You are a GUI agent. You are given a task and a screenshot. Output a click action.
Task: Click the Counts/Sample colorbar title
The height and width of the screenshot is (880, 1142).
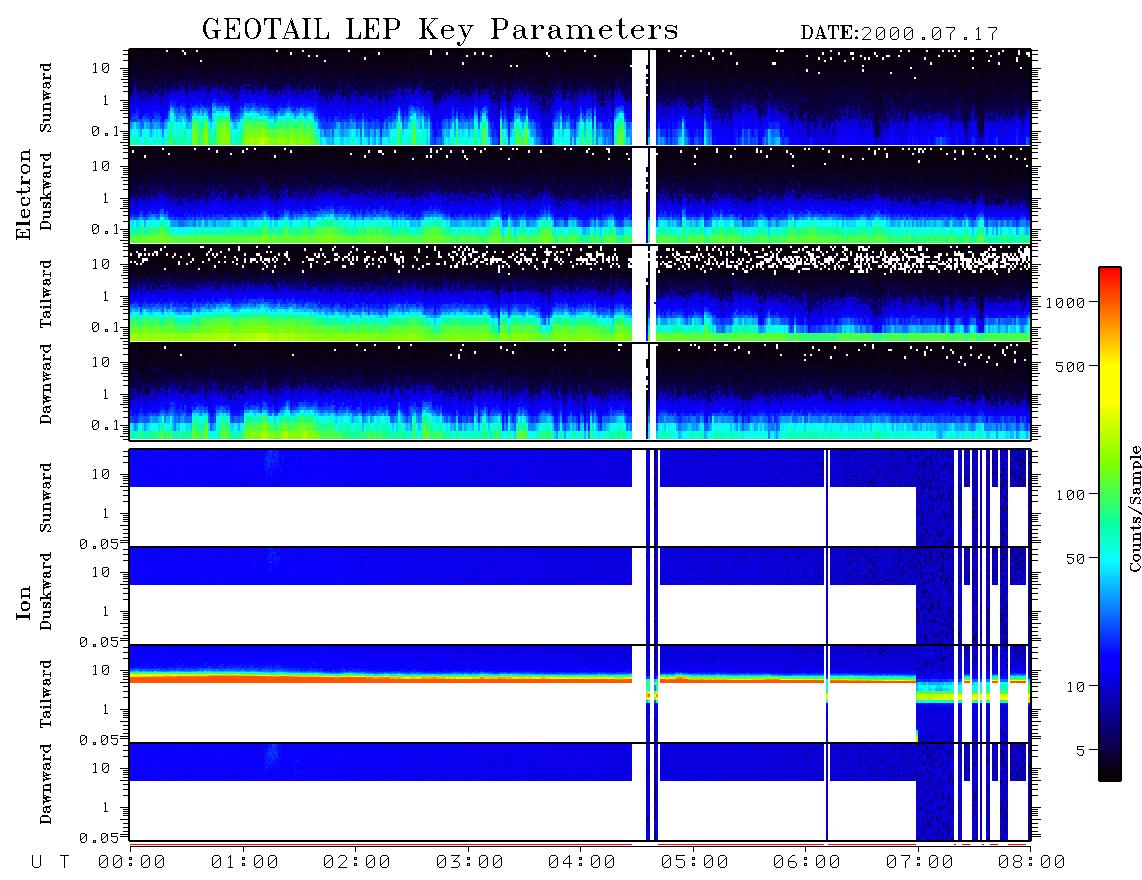[1134, 508]
